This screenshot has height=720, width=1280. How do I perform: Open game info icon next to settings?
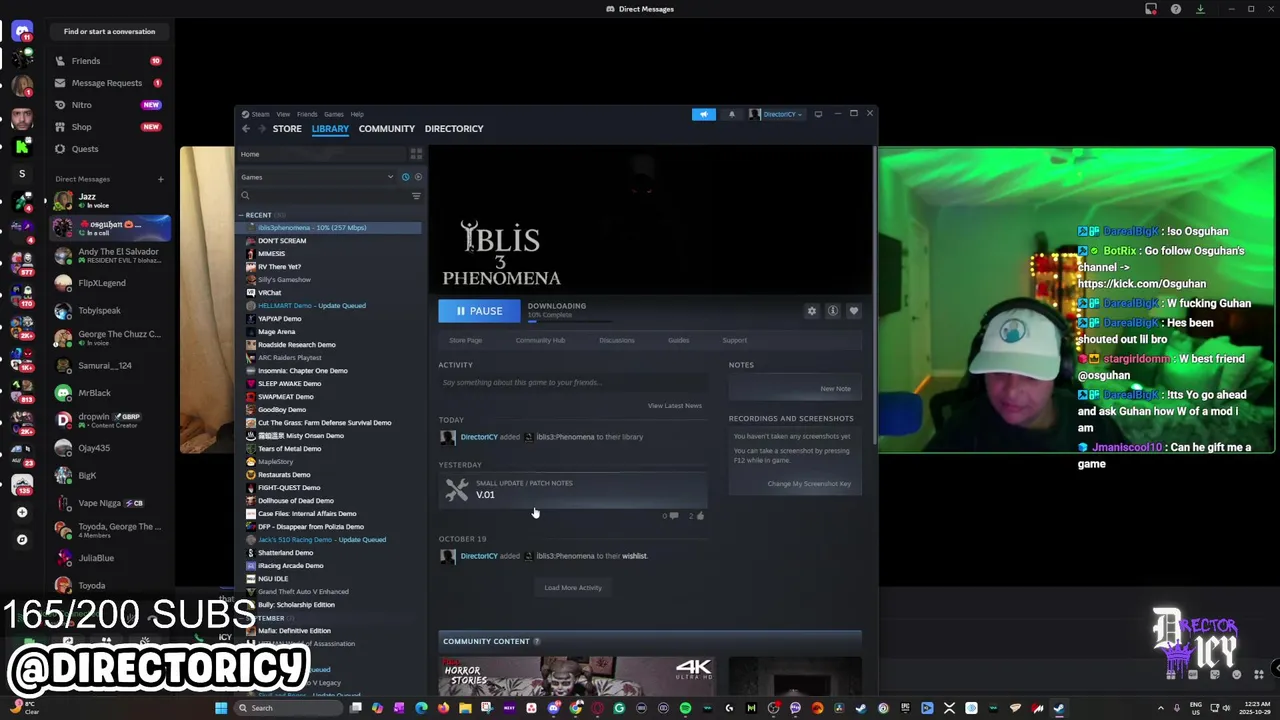pos(832,311)
